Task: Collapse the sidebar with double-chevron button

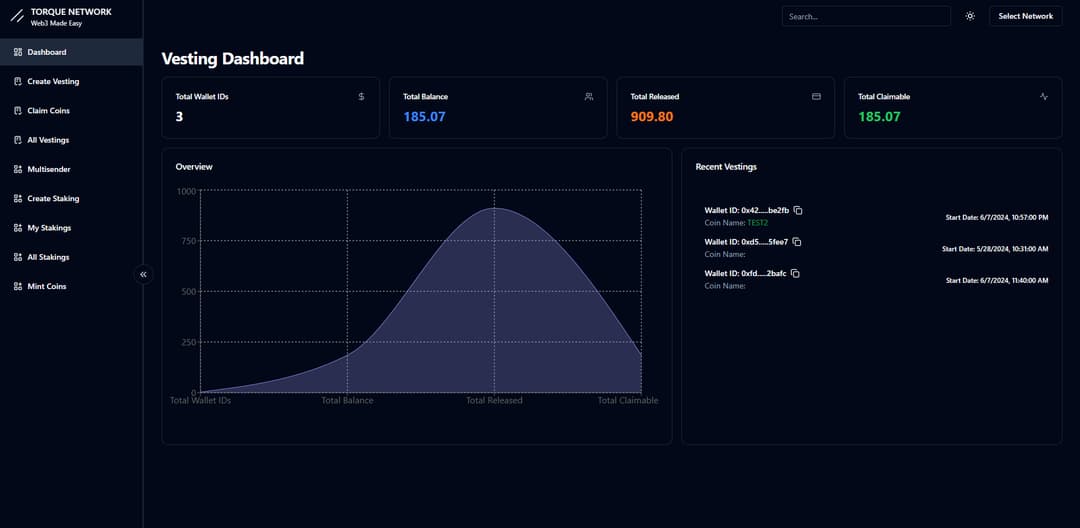Action: 143,274
